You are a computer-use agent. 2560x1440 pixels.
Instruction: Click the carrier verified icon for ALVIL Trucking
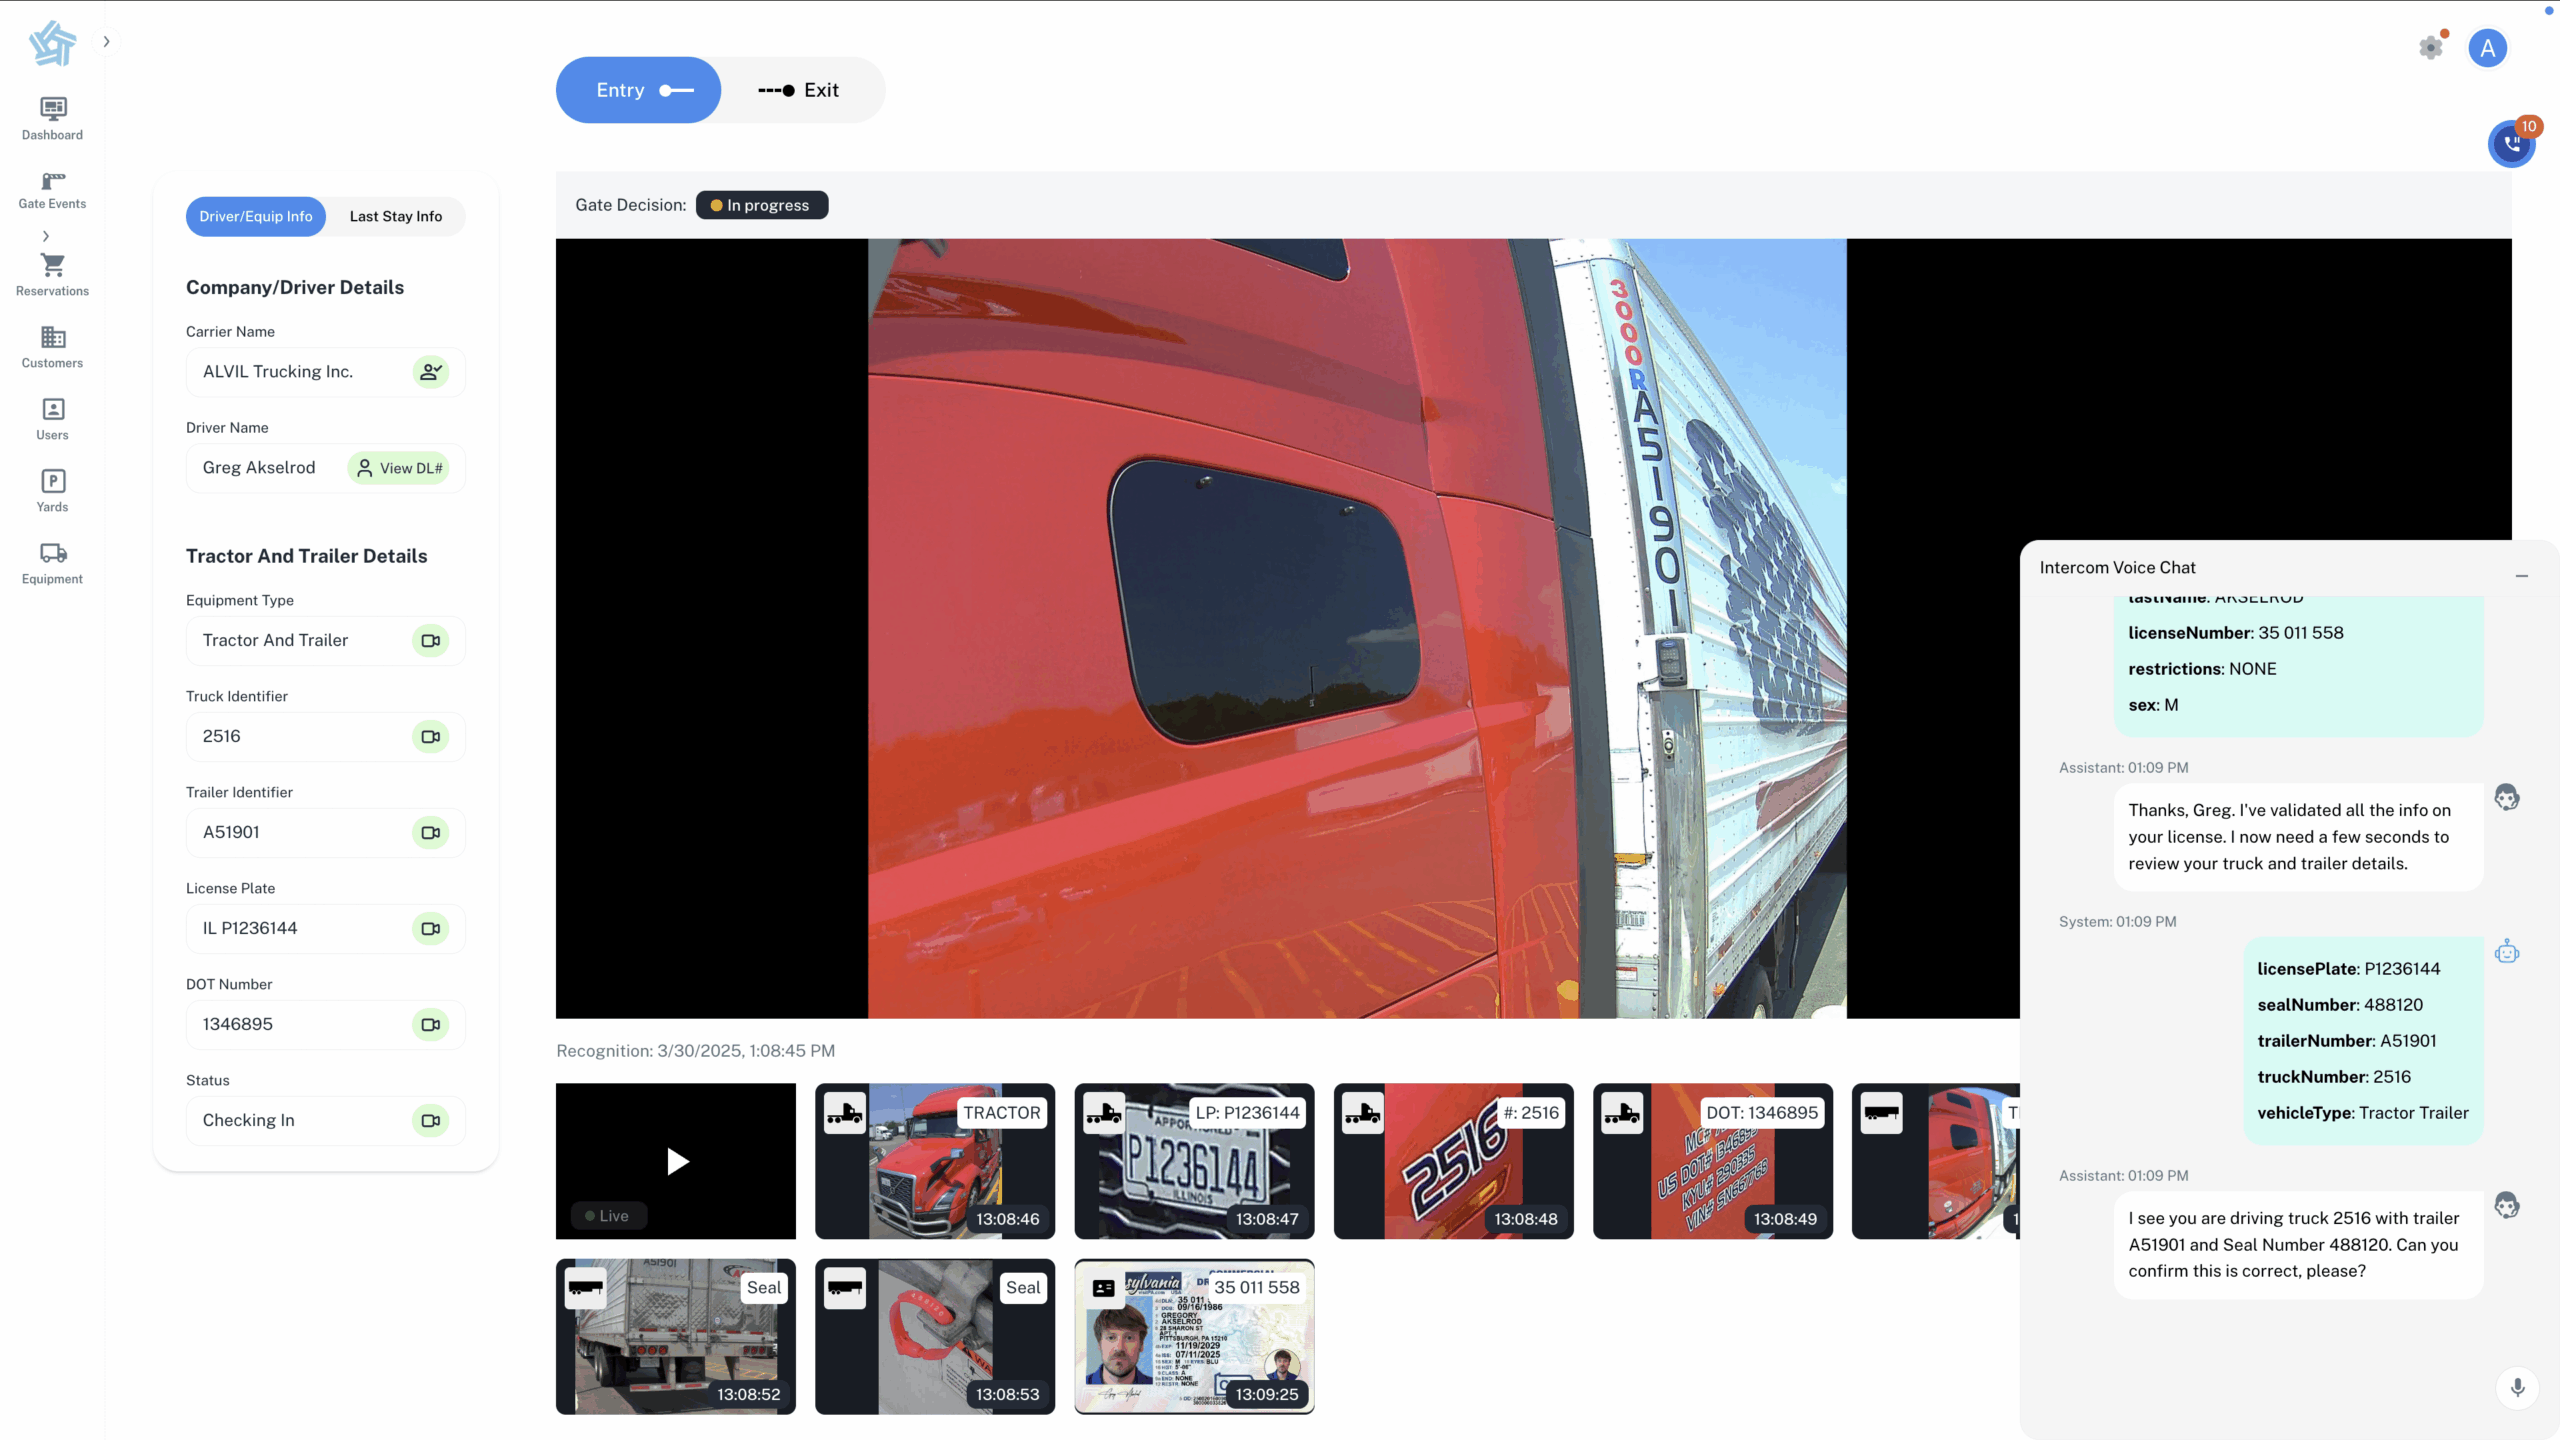431,372
